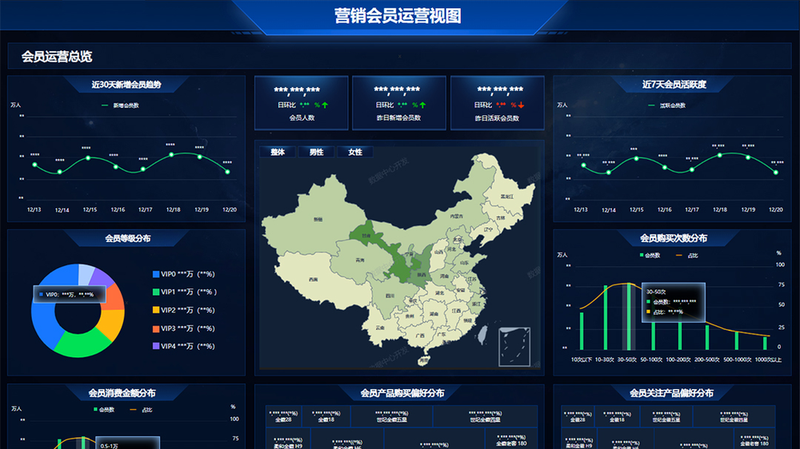Image resolution: width=800 pixels, height=449 pixels.
Task: Select 世纪金徽四星 cell in 会员产品购买偏好分布
Action: pyautogui.click(x=485, y=416)
